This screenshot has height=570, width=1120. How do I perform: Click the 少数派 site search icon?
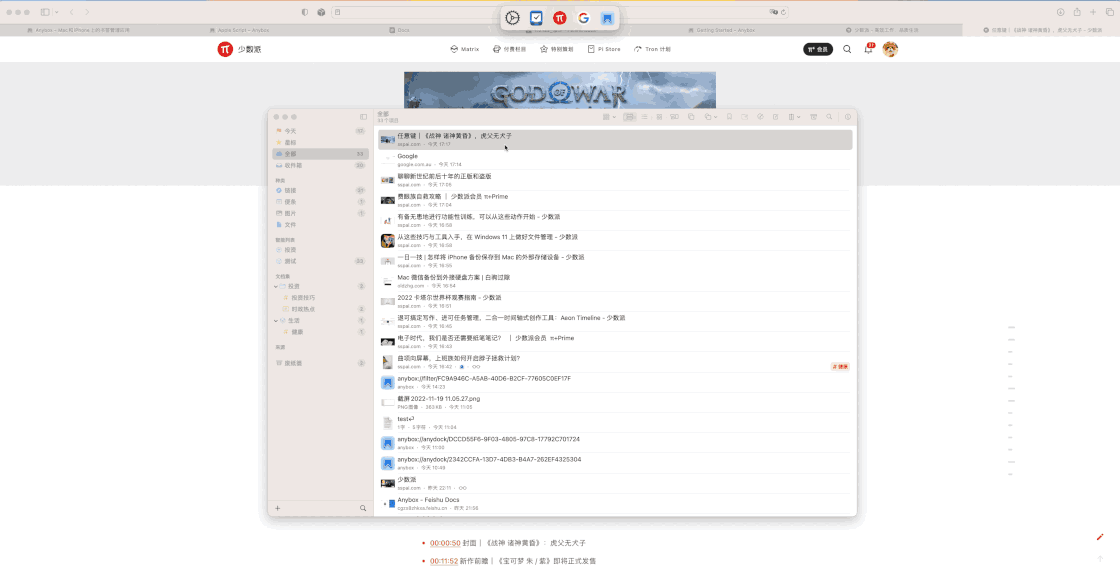click(847, 49)
